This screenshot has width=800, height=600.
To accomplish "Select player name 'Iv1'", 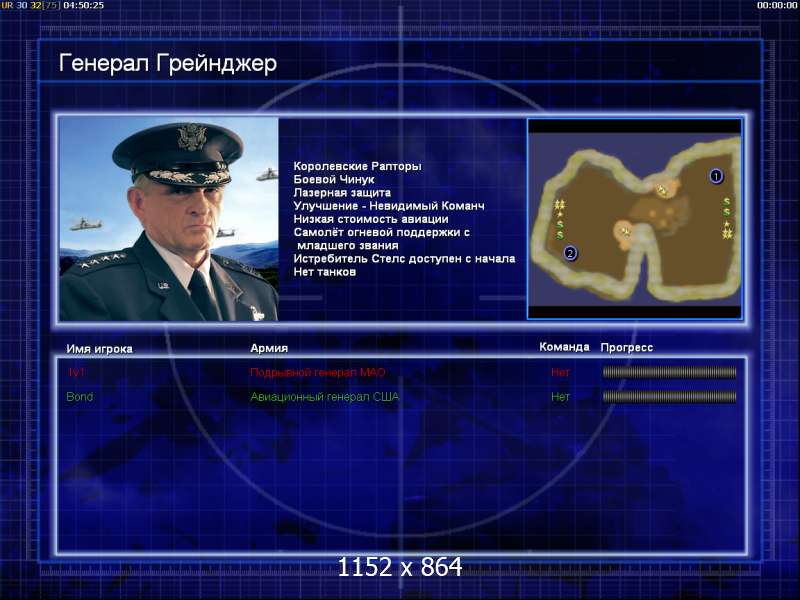I will point(76,372).
